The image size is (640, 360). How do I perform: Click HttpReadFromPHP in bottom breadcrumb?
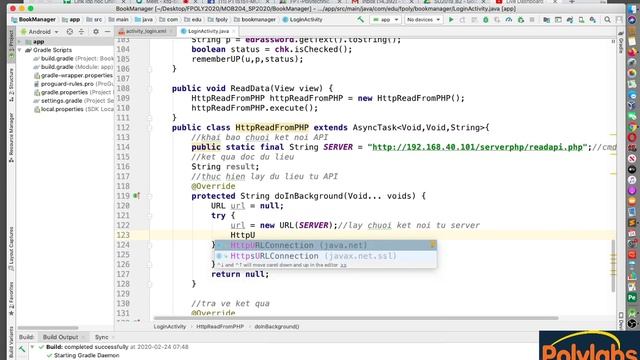click(220, 327)
